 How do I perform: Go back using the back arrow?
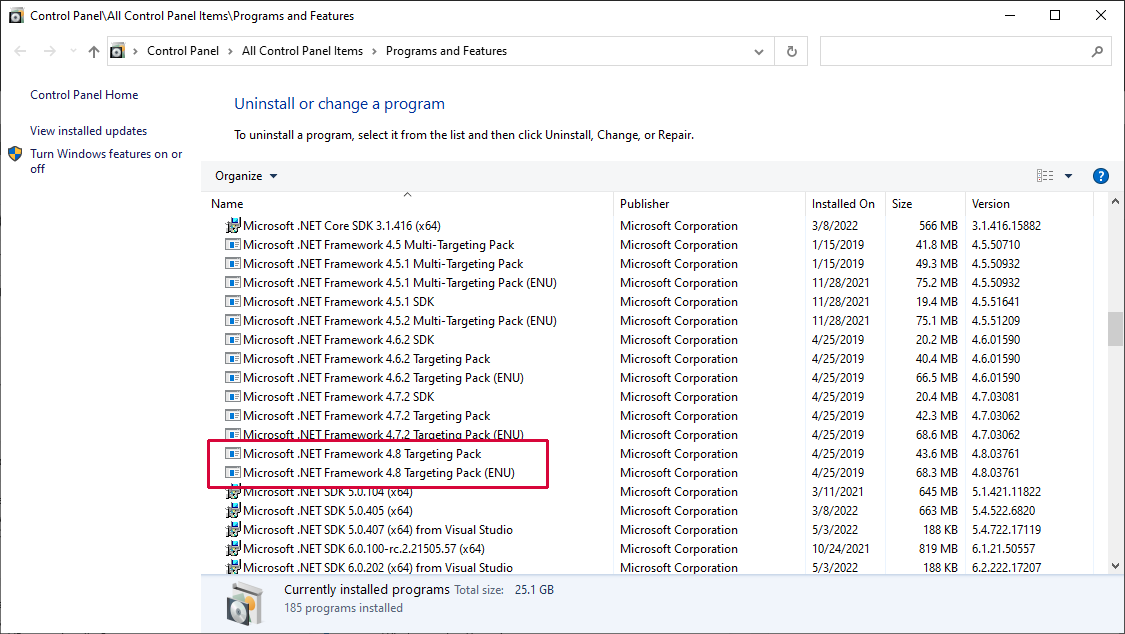(x=20, y=51)
